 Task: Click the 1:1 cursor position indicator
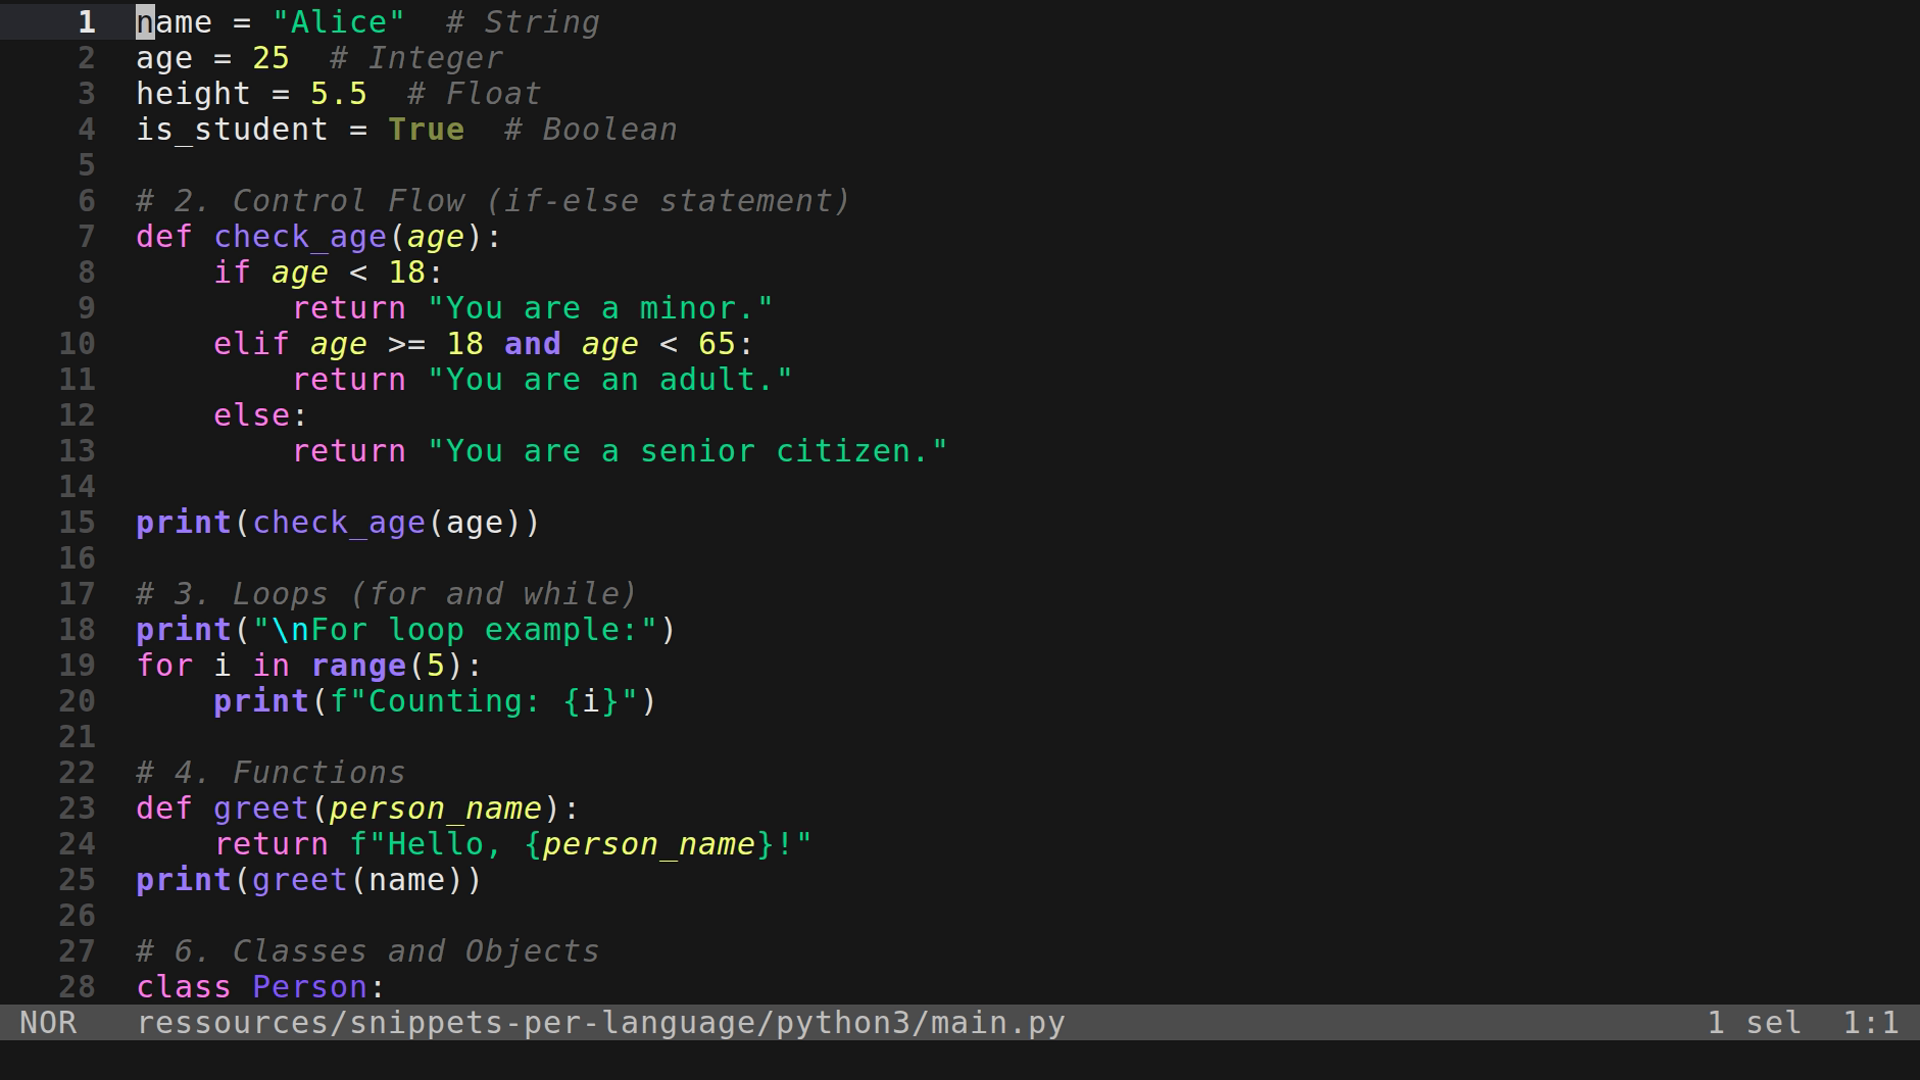coord(1871,1023)
